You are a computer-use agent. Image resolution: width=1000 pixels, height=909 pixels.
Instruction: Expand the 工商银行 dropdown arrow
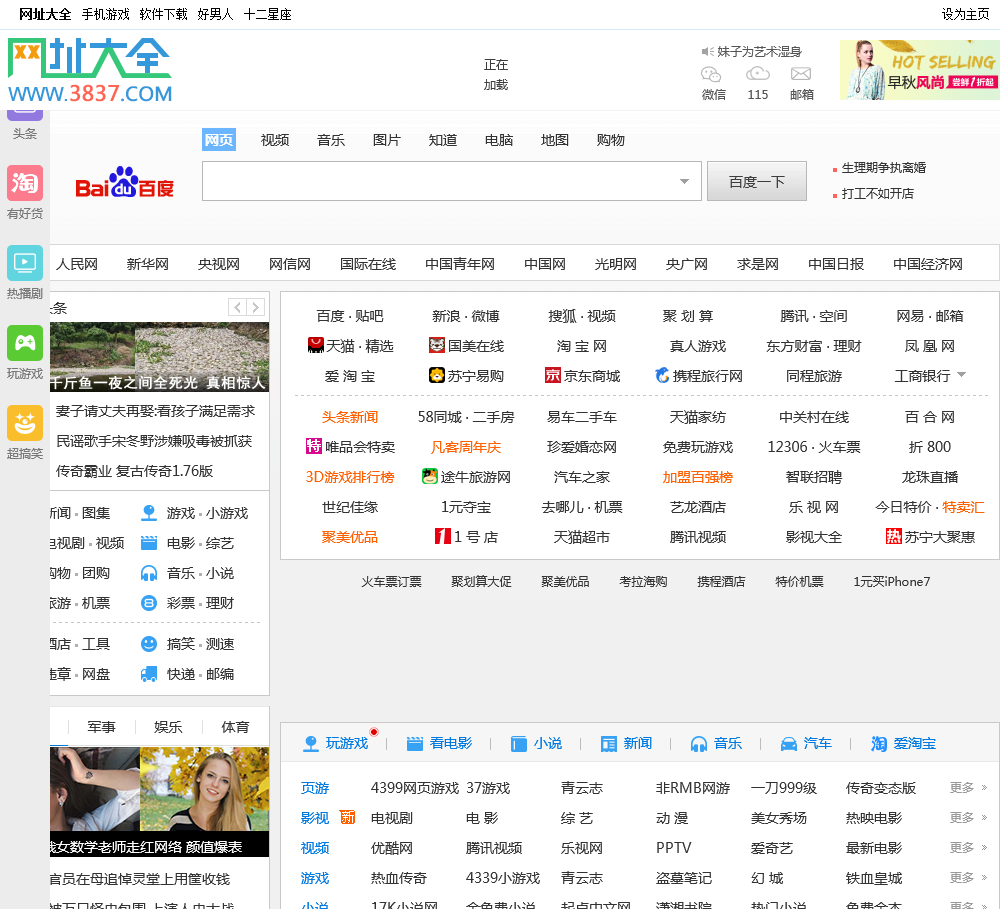(962, 374)
